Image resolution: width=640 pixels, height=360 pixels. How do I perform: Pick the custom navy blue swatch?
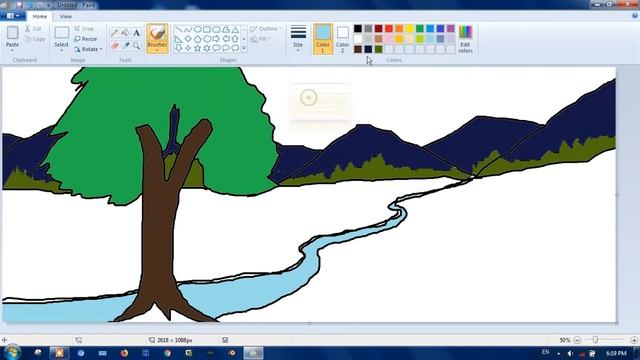click(x=368, y=49)
